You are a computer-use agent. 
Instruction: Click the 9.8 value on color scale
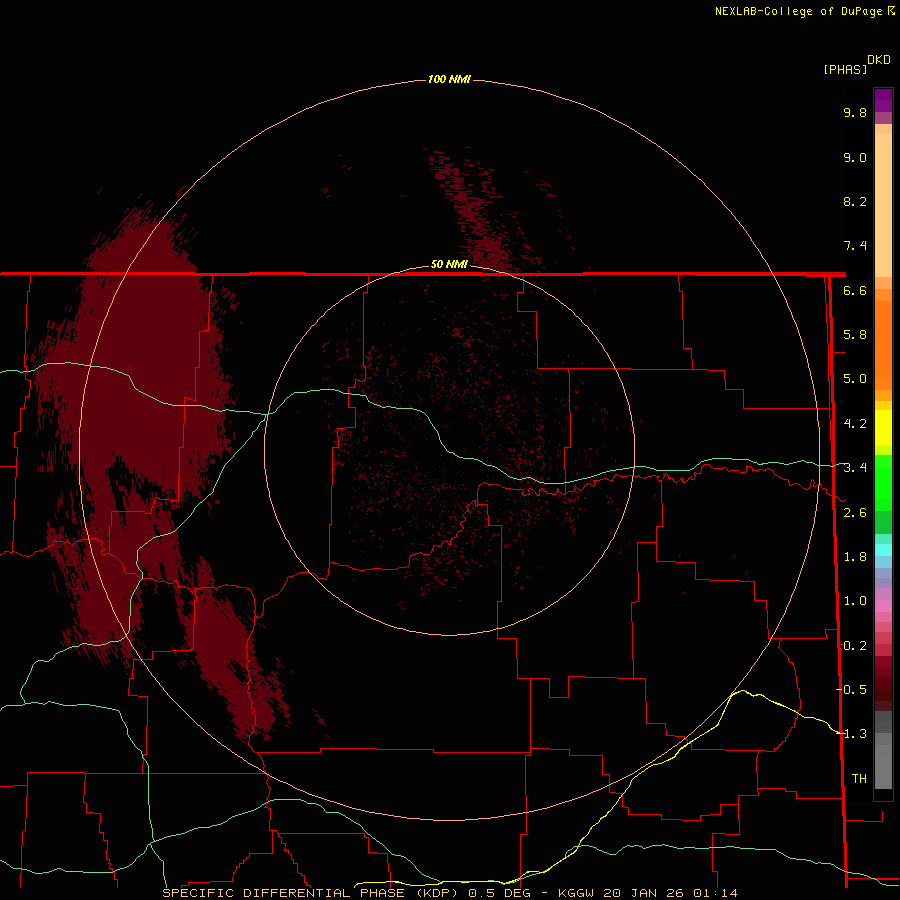click(855, 112)
